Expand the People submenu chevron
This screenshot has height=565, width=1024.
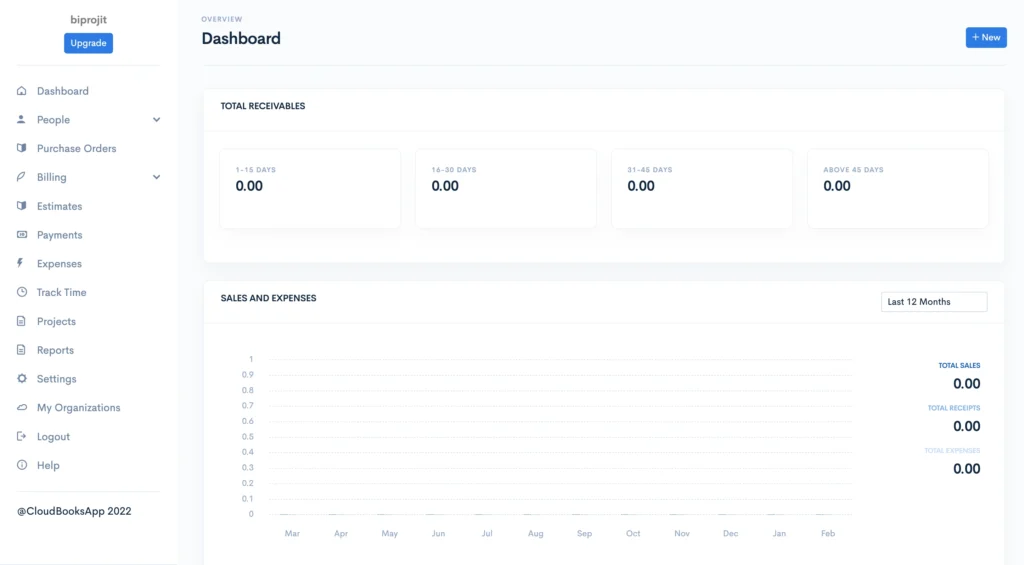click(x=156, y=120)
